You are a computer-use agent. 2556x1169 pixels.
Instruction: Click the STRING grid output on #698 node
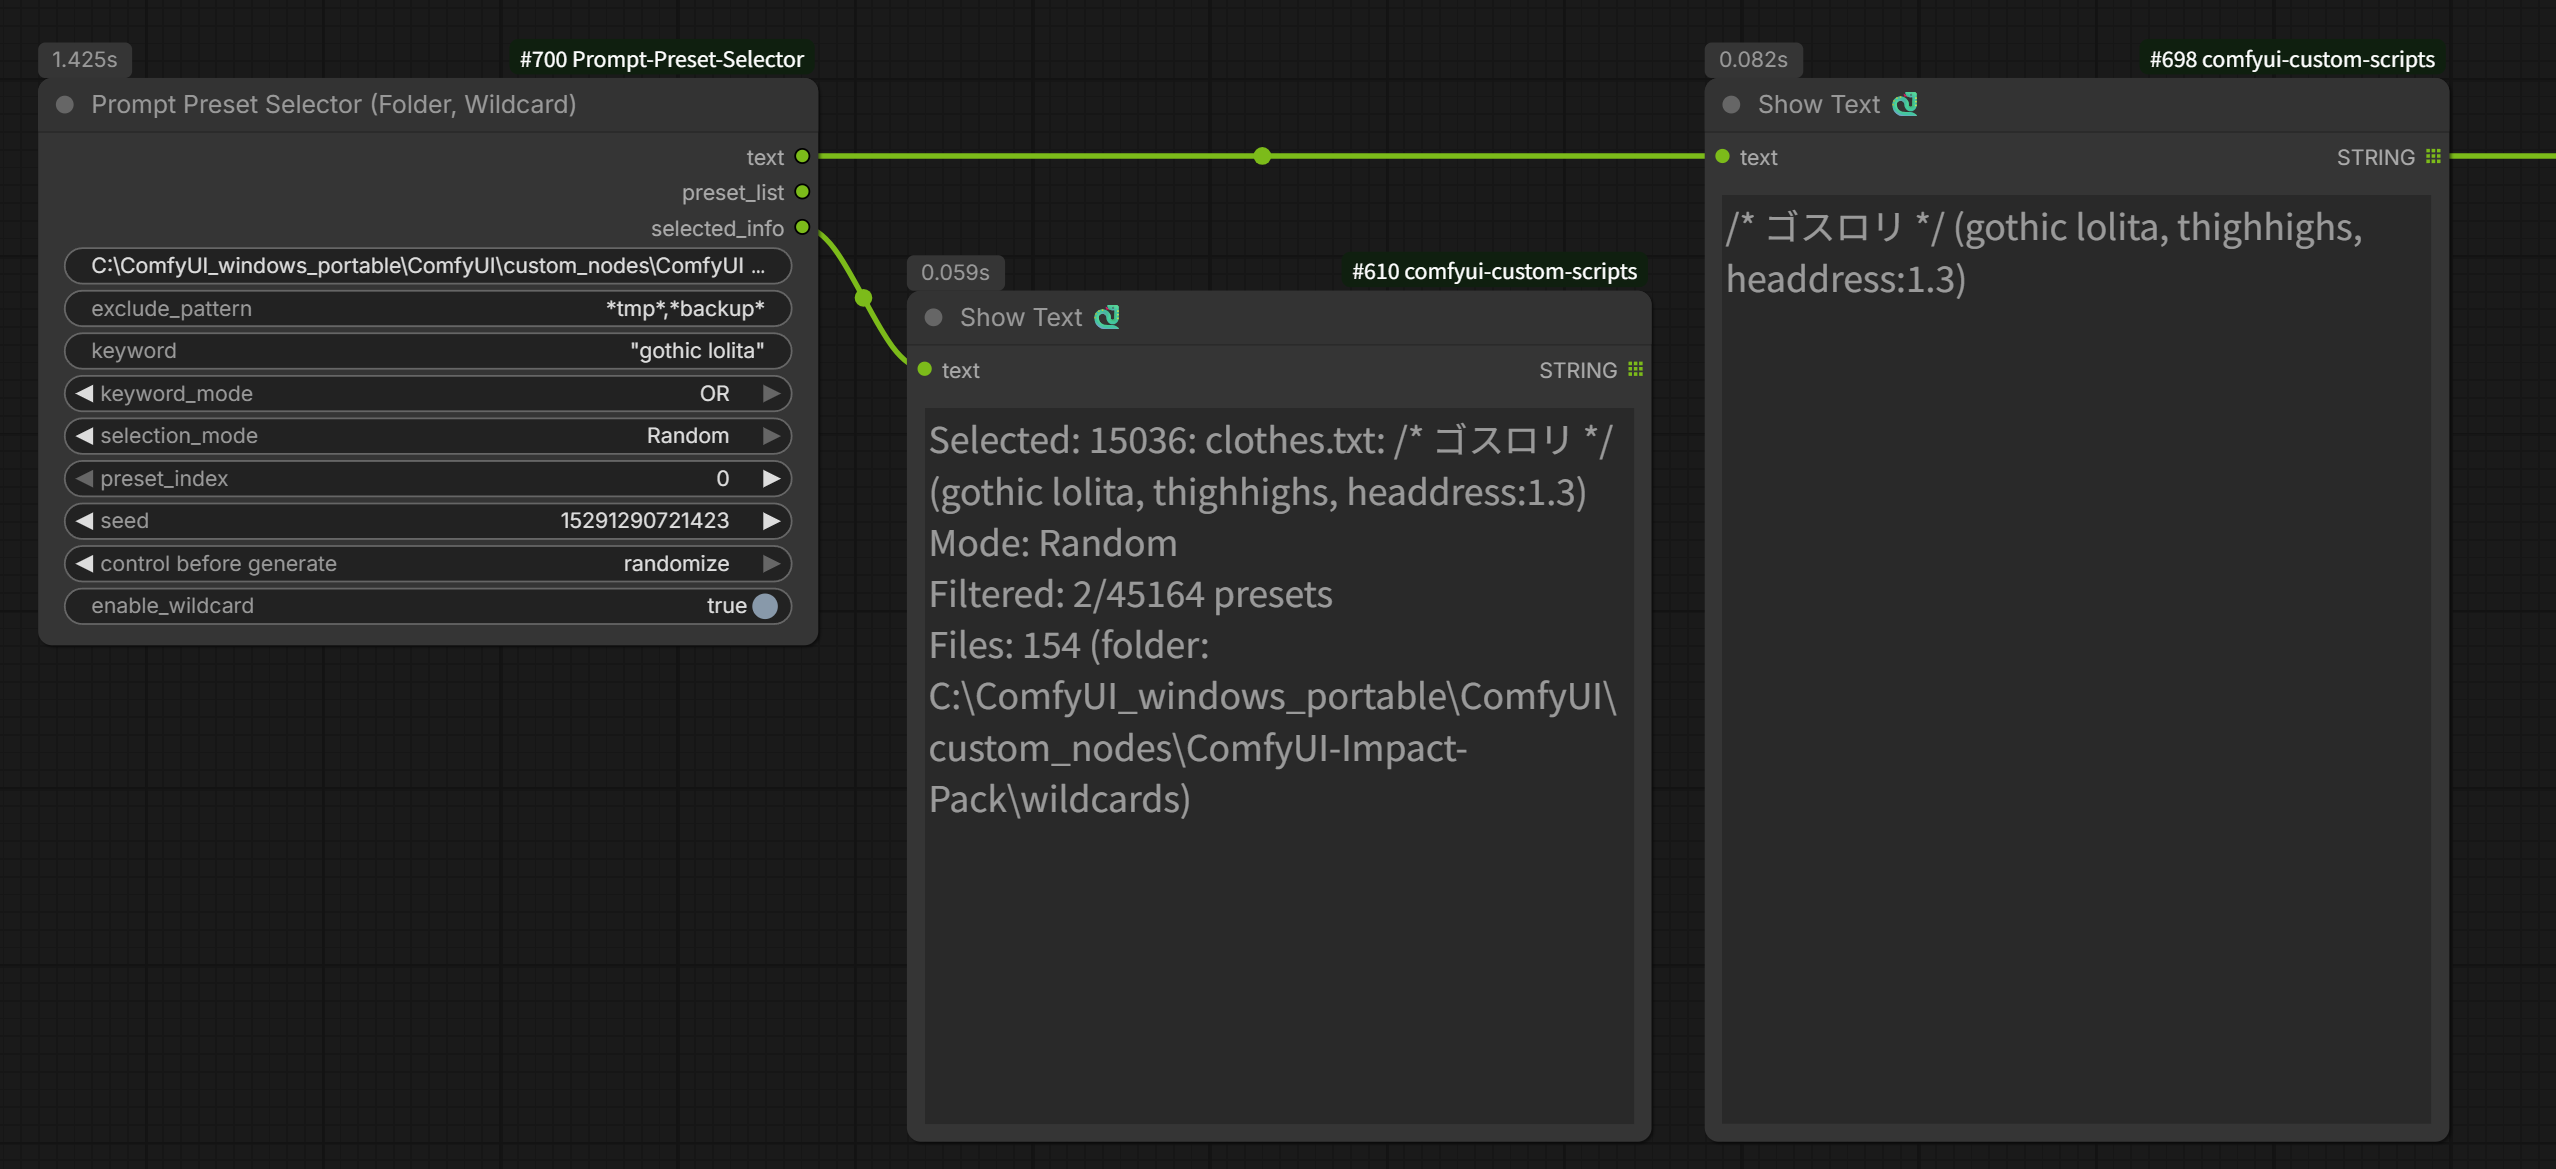(2434, 157)
